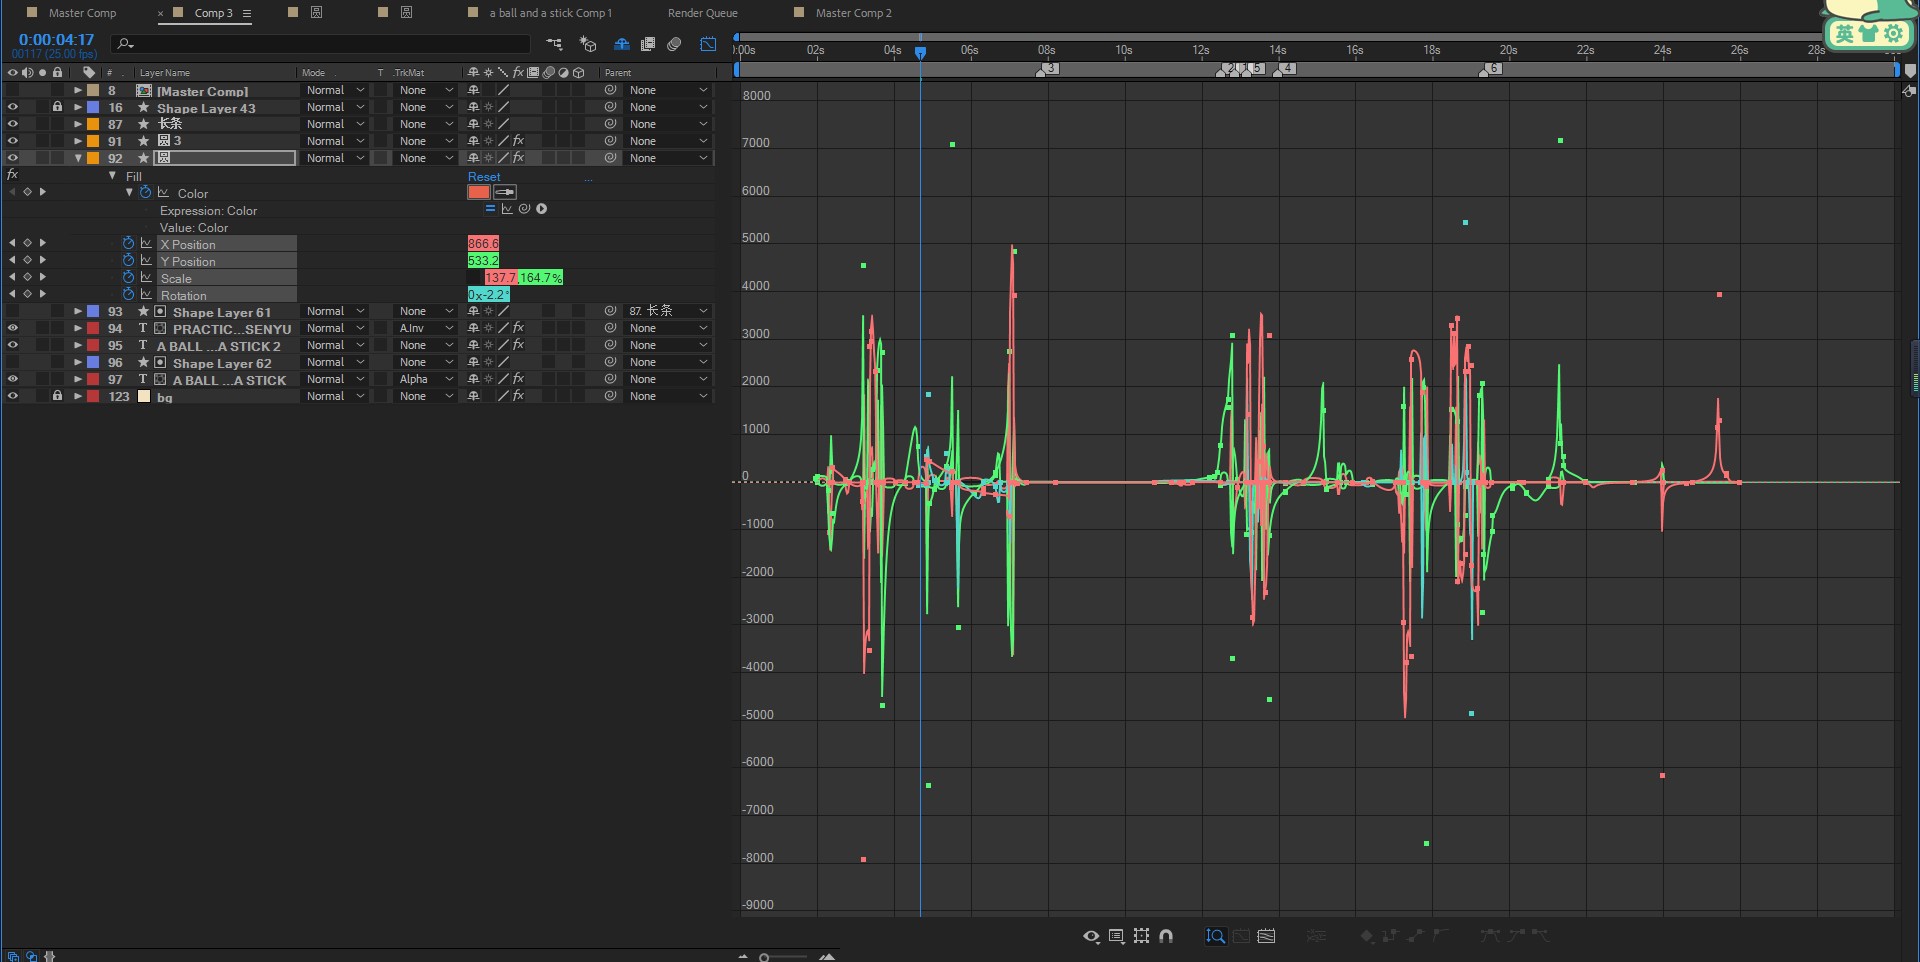
Task: Toggle Draft 3D mode icon
Action: click(588, 44)
